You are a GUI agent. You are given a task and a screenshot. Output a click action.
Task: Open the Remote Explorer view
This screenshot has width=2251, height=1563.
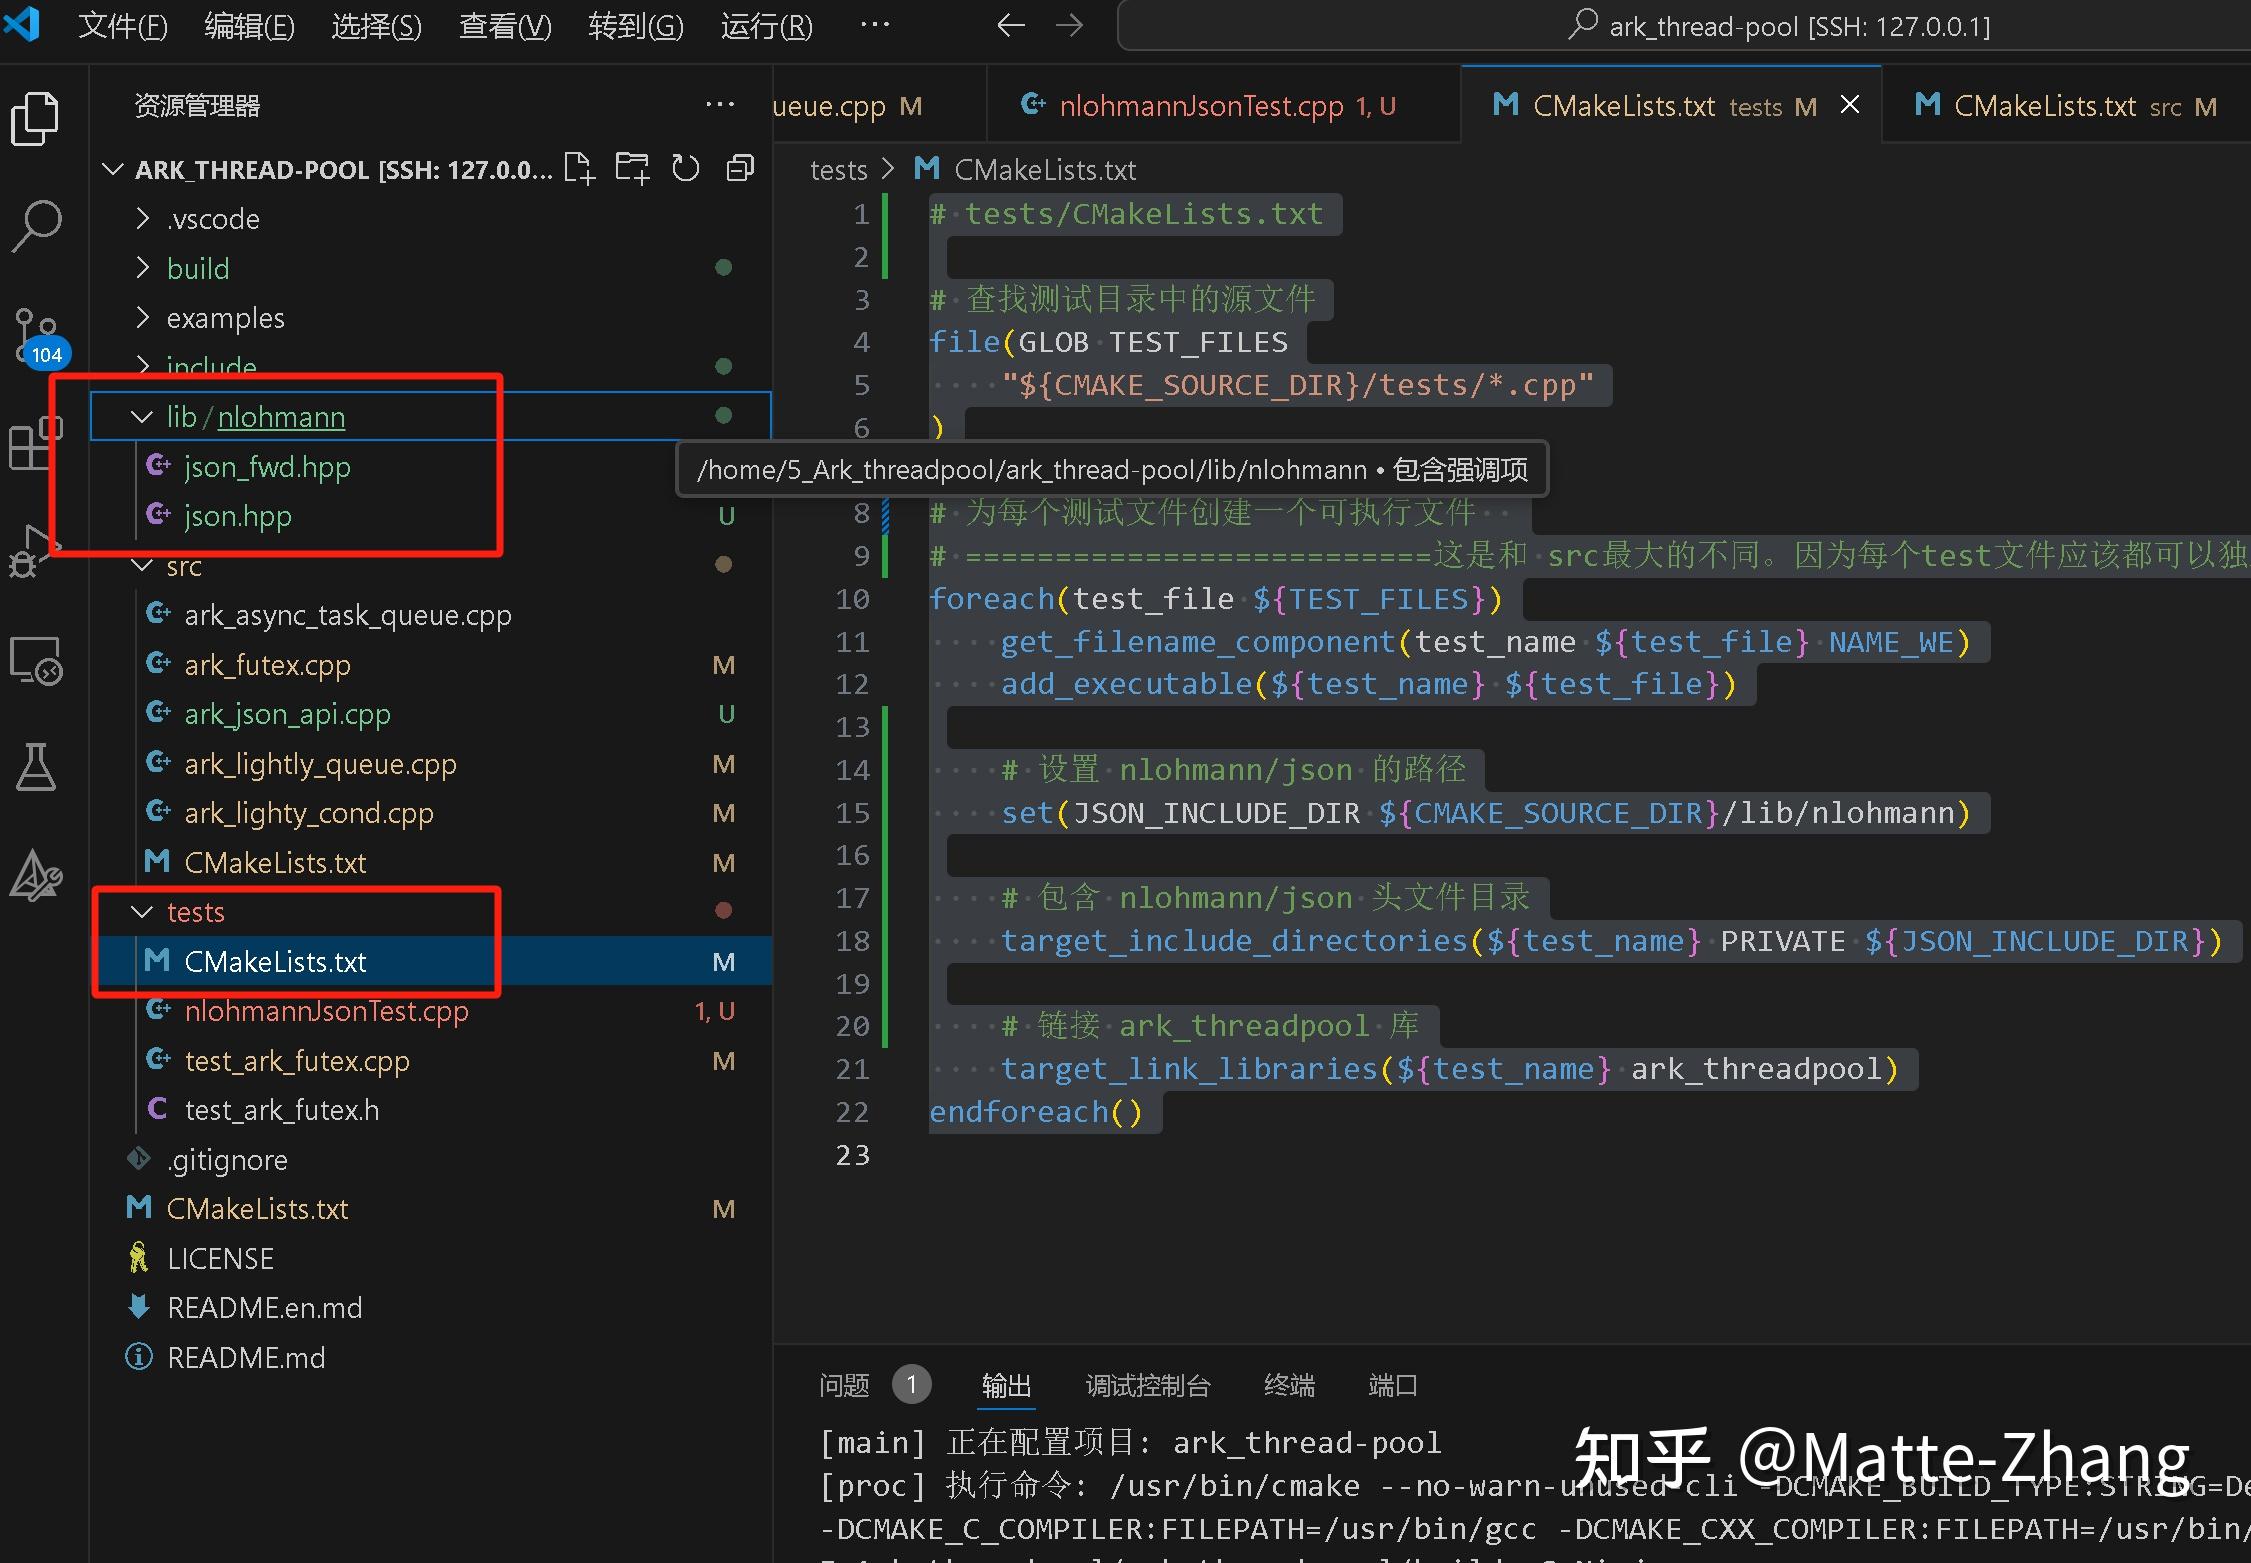(x=36, y=660)
